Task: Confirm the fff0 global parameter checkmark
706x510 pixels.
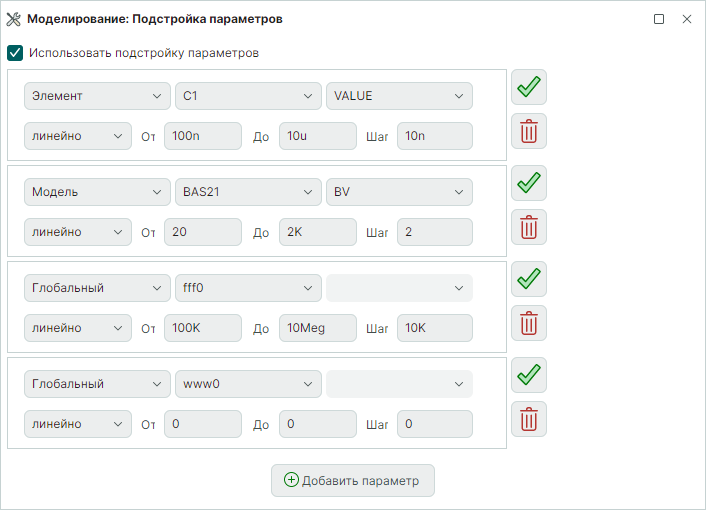Action: 529,280
